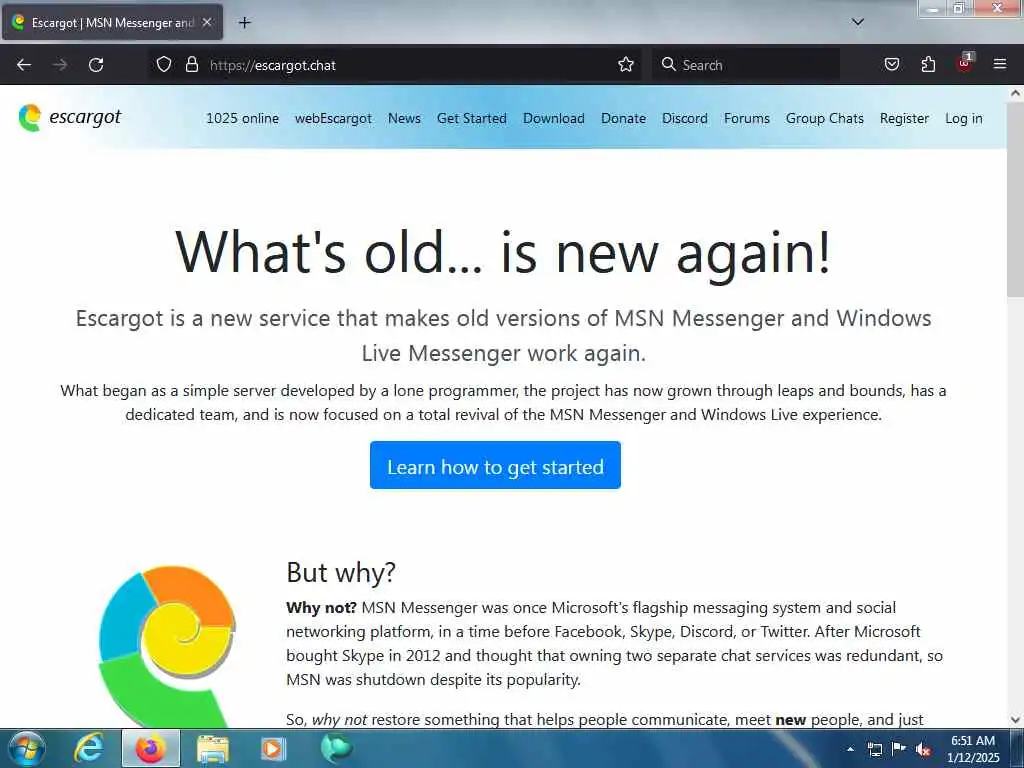The width and height of the screenshot is (1024, 768).
Task: Click the scrollbar down arrow
Action: 1015,720
